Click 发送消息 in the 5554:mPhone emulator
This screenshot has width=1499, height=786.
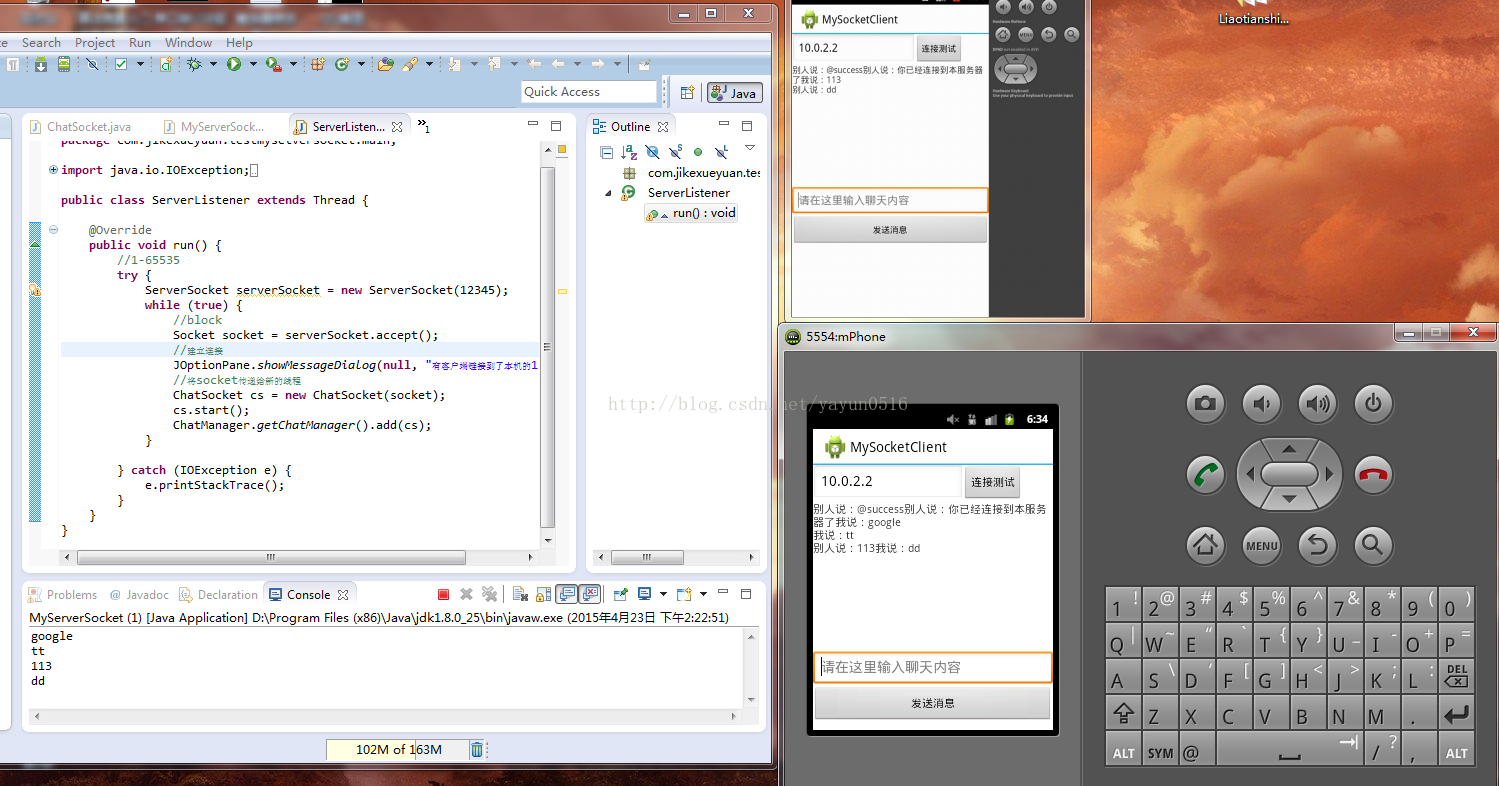point(932,703)
